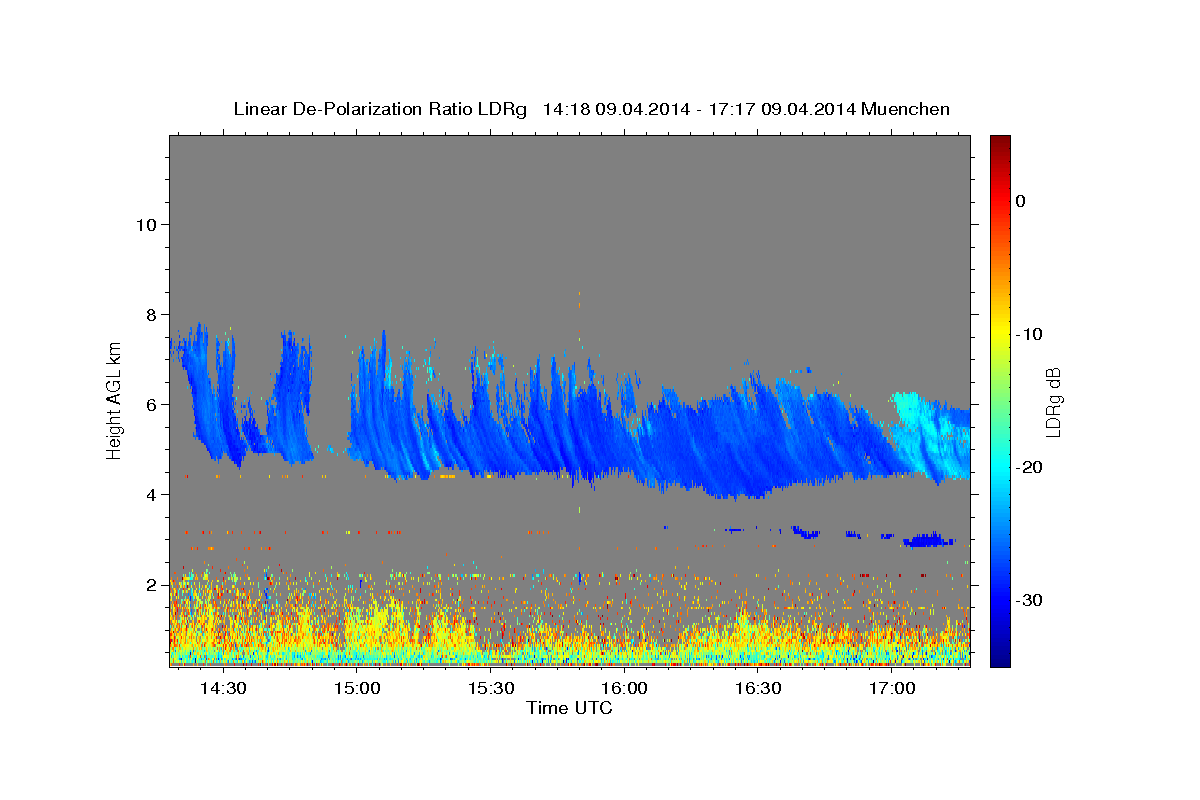Viewport: 1200px width, 800px height.
Task: Click the height tick label 4
Action: [x=152, y=495]
